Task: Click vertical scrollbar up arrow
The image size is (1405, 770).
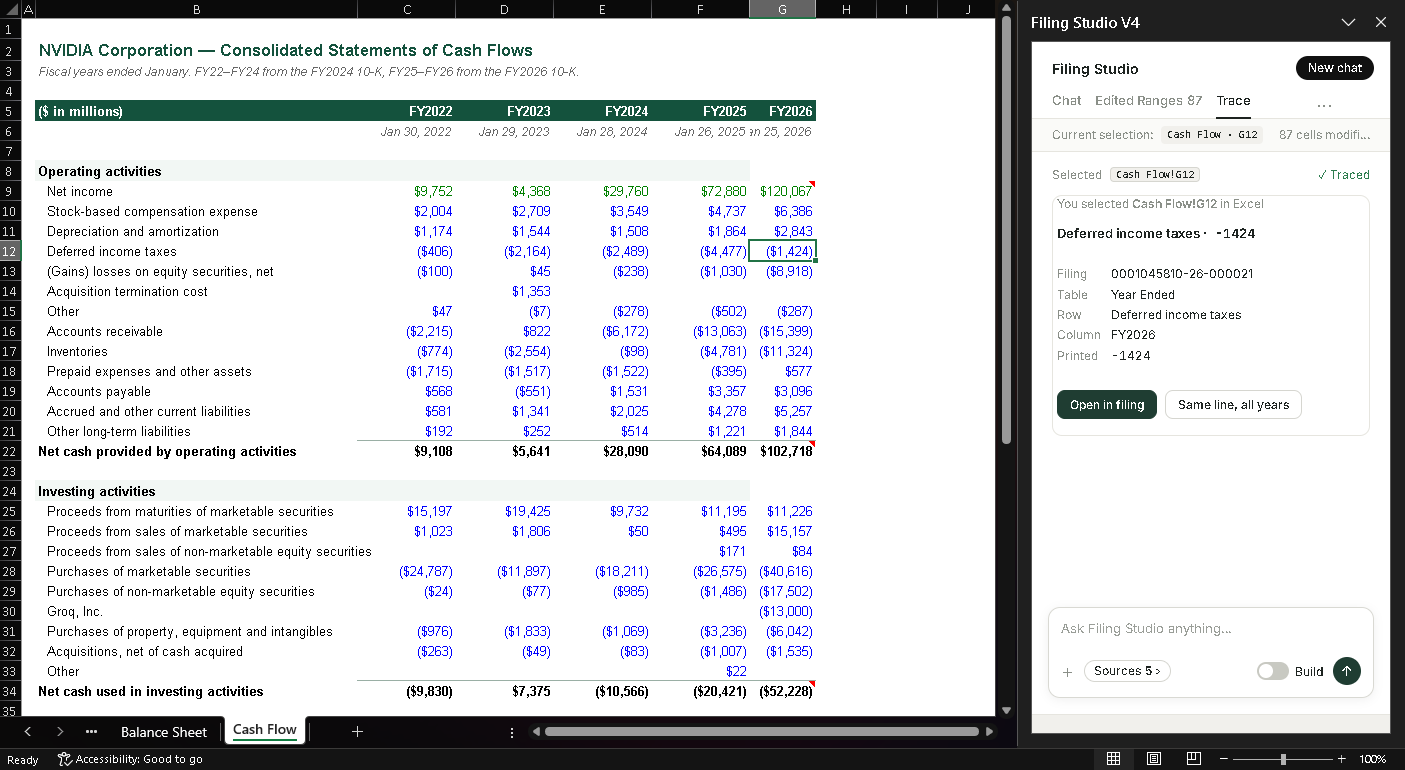Action: point(1006,9)
